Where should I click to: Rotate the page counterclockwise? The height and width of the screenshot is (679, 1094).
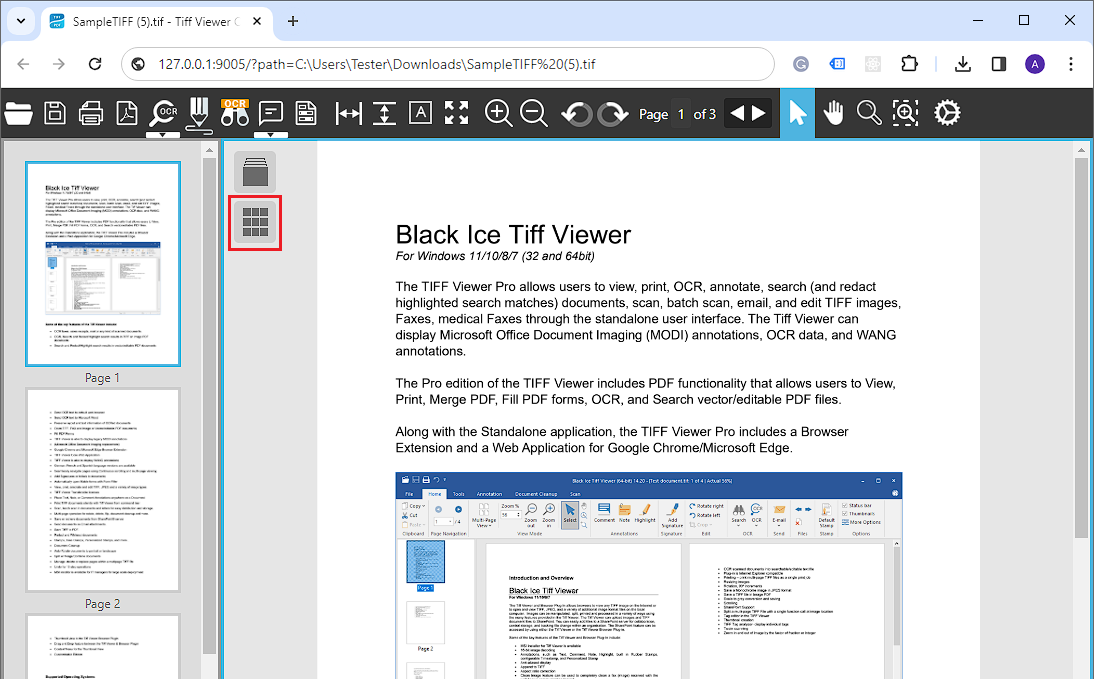tap(576, 113)
